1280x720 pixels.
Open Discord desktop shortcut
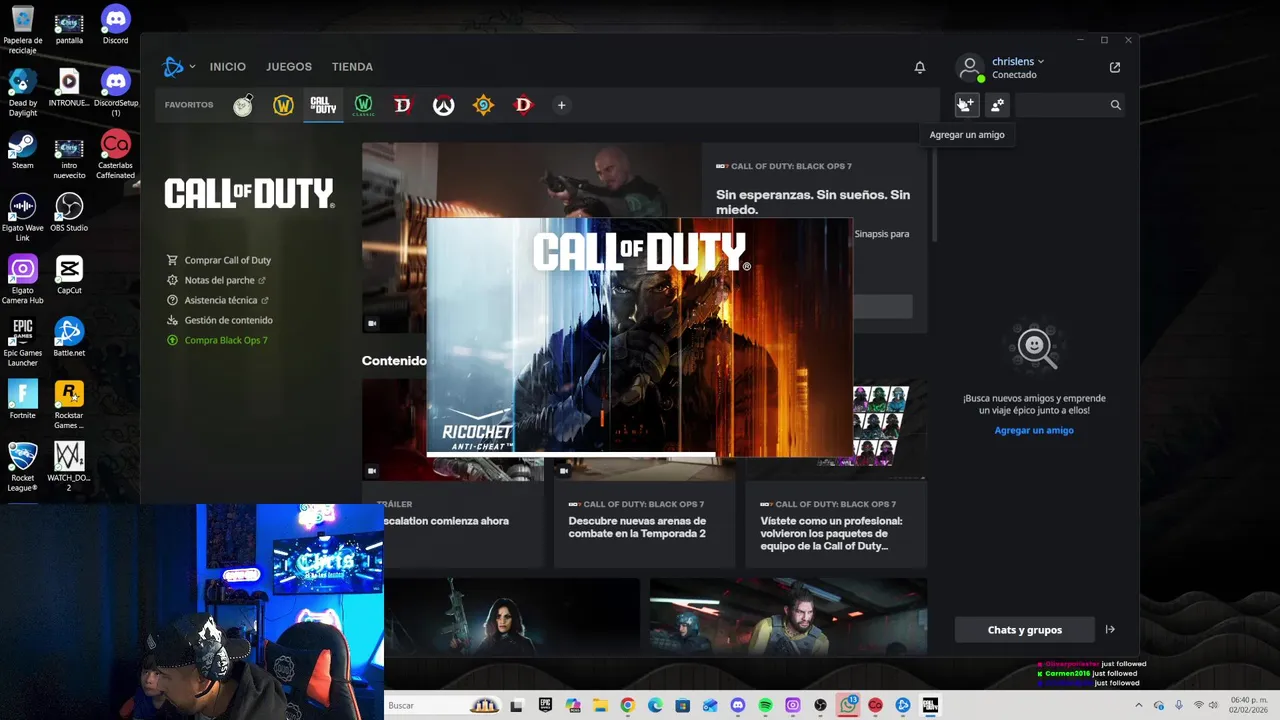(x=116, y=25)
